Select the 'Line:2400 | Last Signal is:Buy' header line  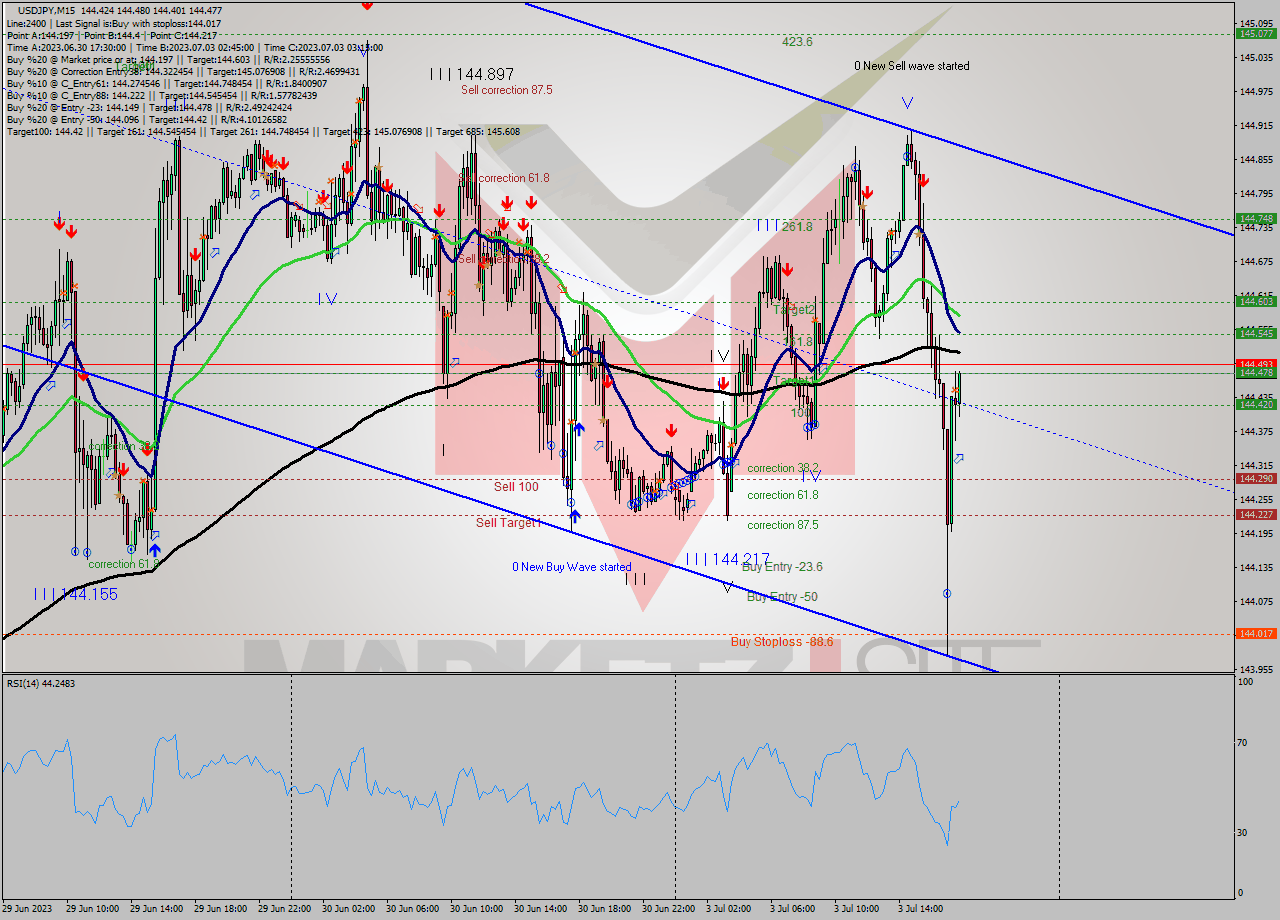coord(114,23)
